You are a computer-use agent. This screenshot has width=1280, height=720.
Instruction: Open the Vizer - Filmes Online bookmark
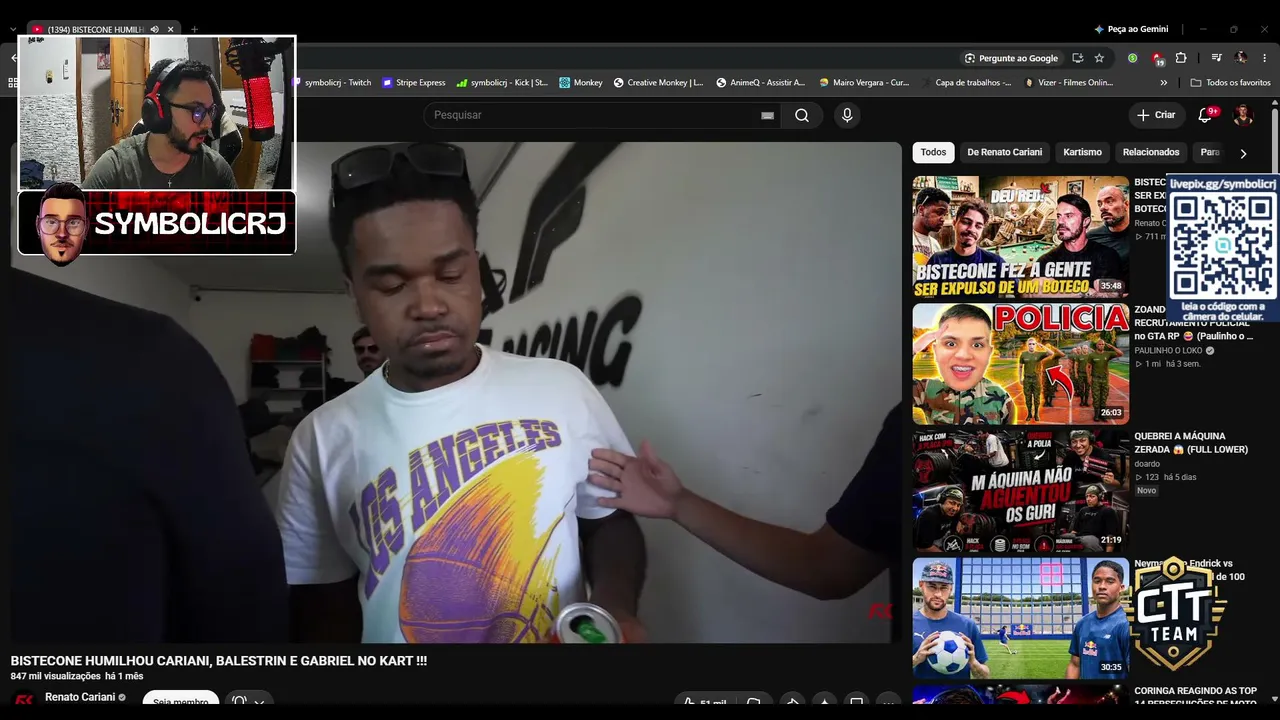pos(1068,83)
